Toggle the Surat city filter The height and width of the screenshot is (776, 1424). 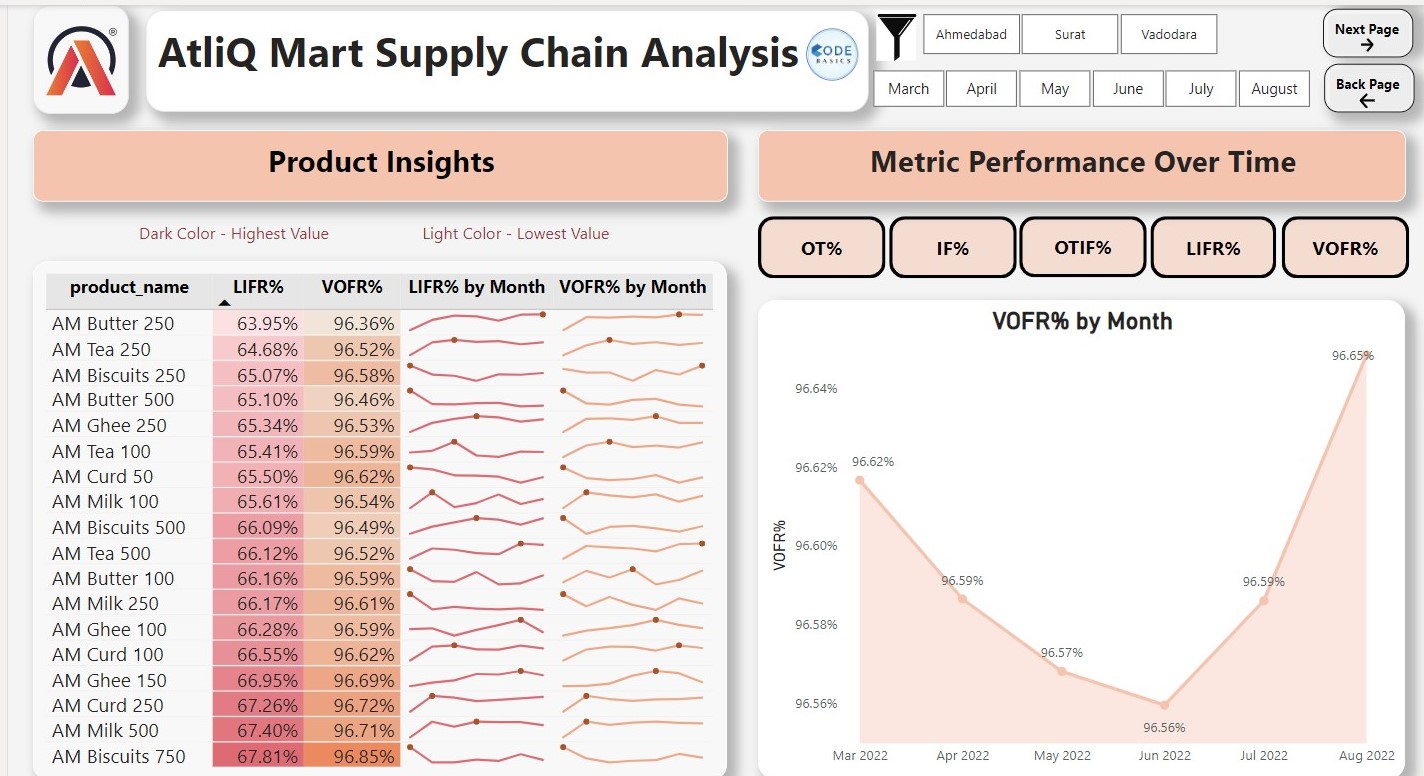[1069, 34]
